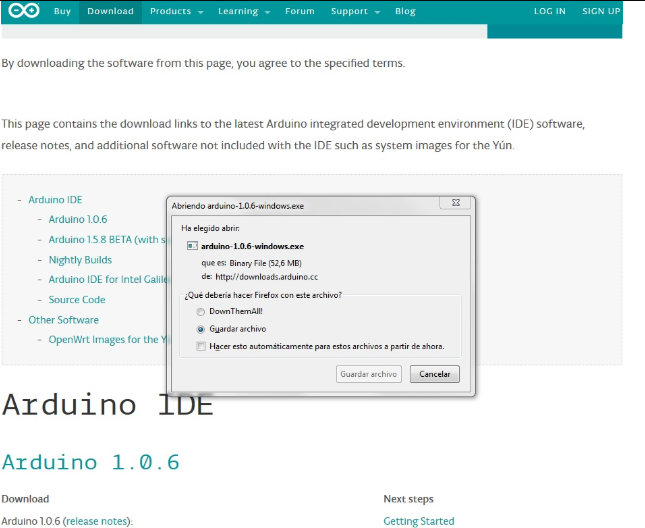
Task: Select the Guardar archivo radio option
Action: click(x=200, y=329)
